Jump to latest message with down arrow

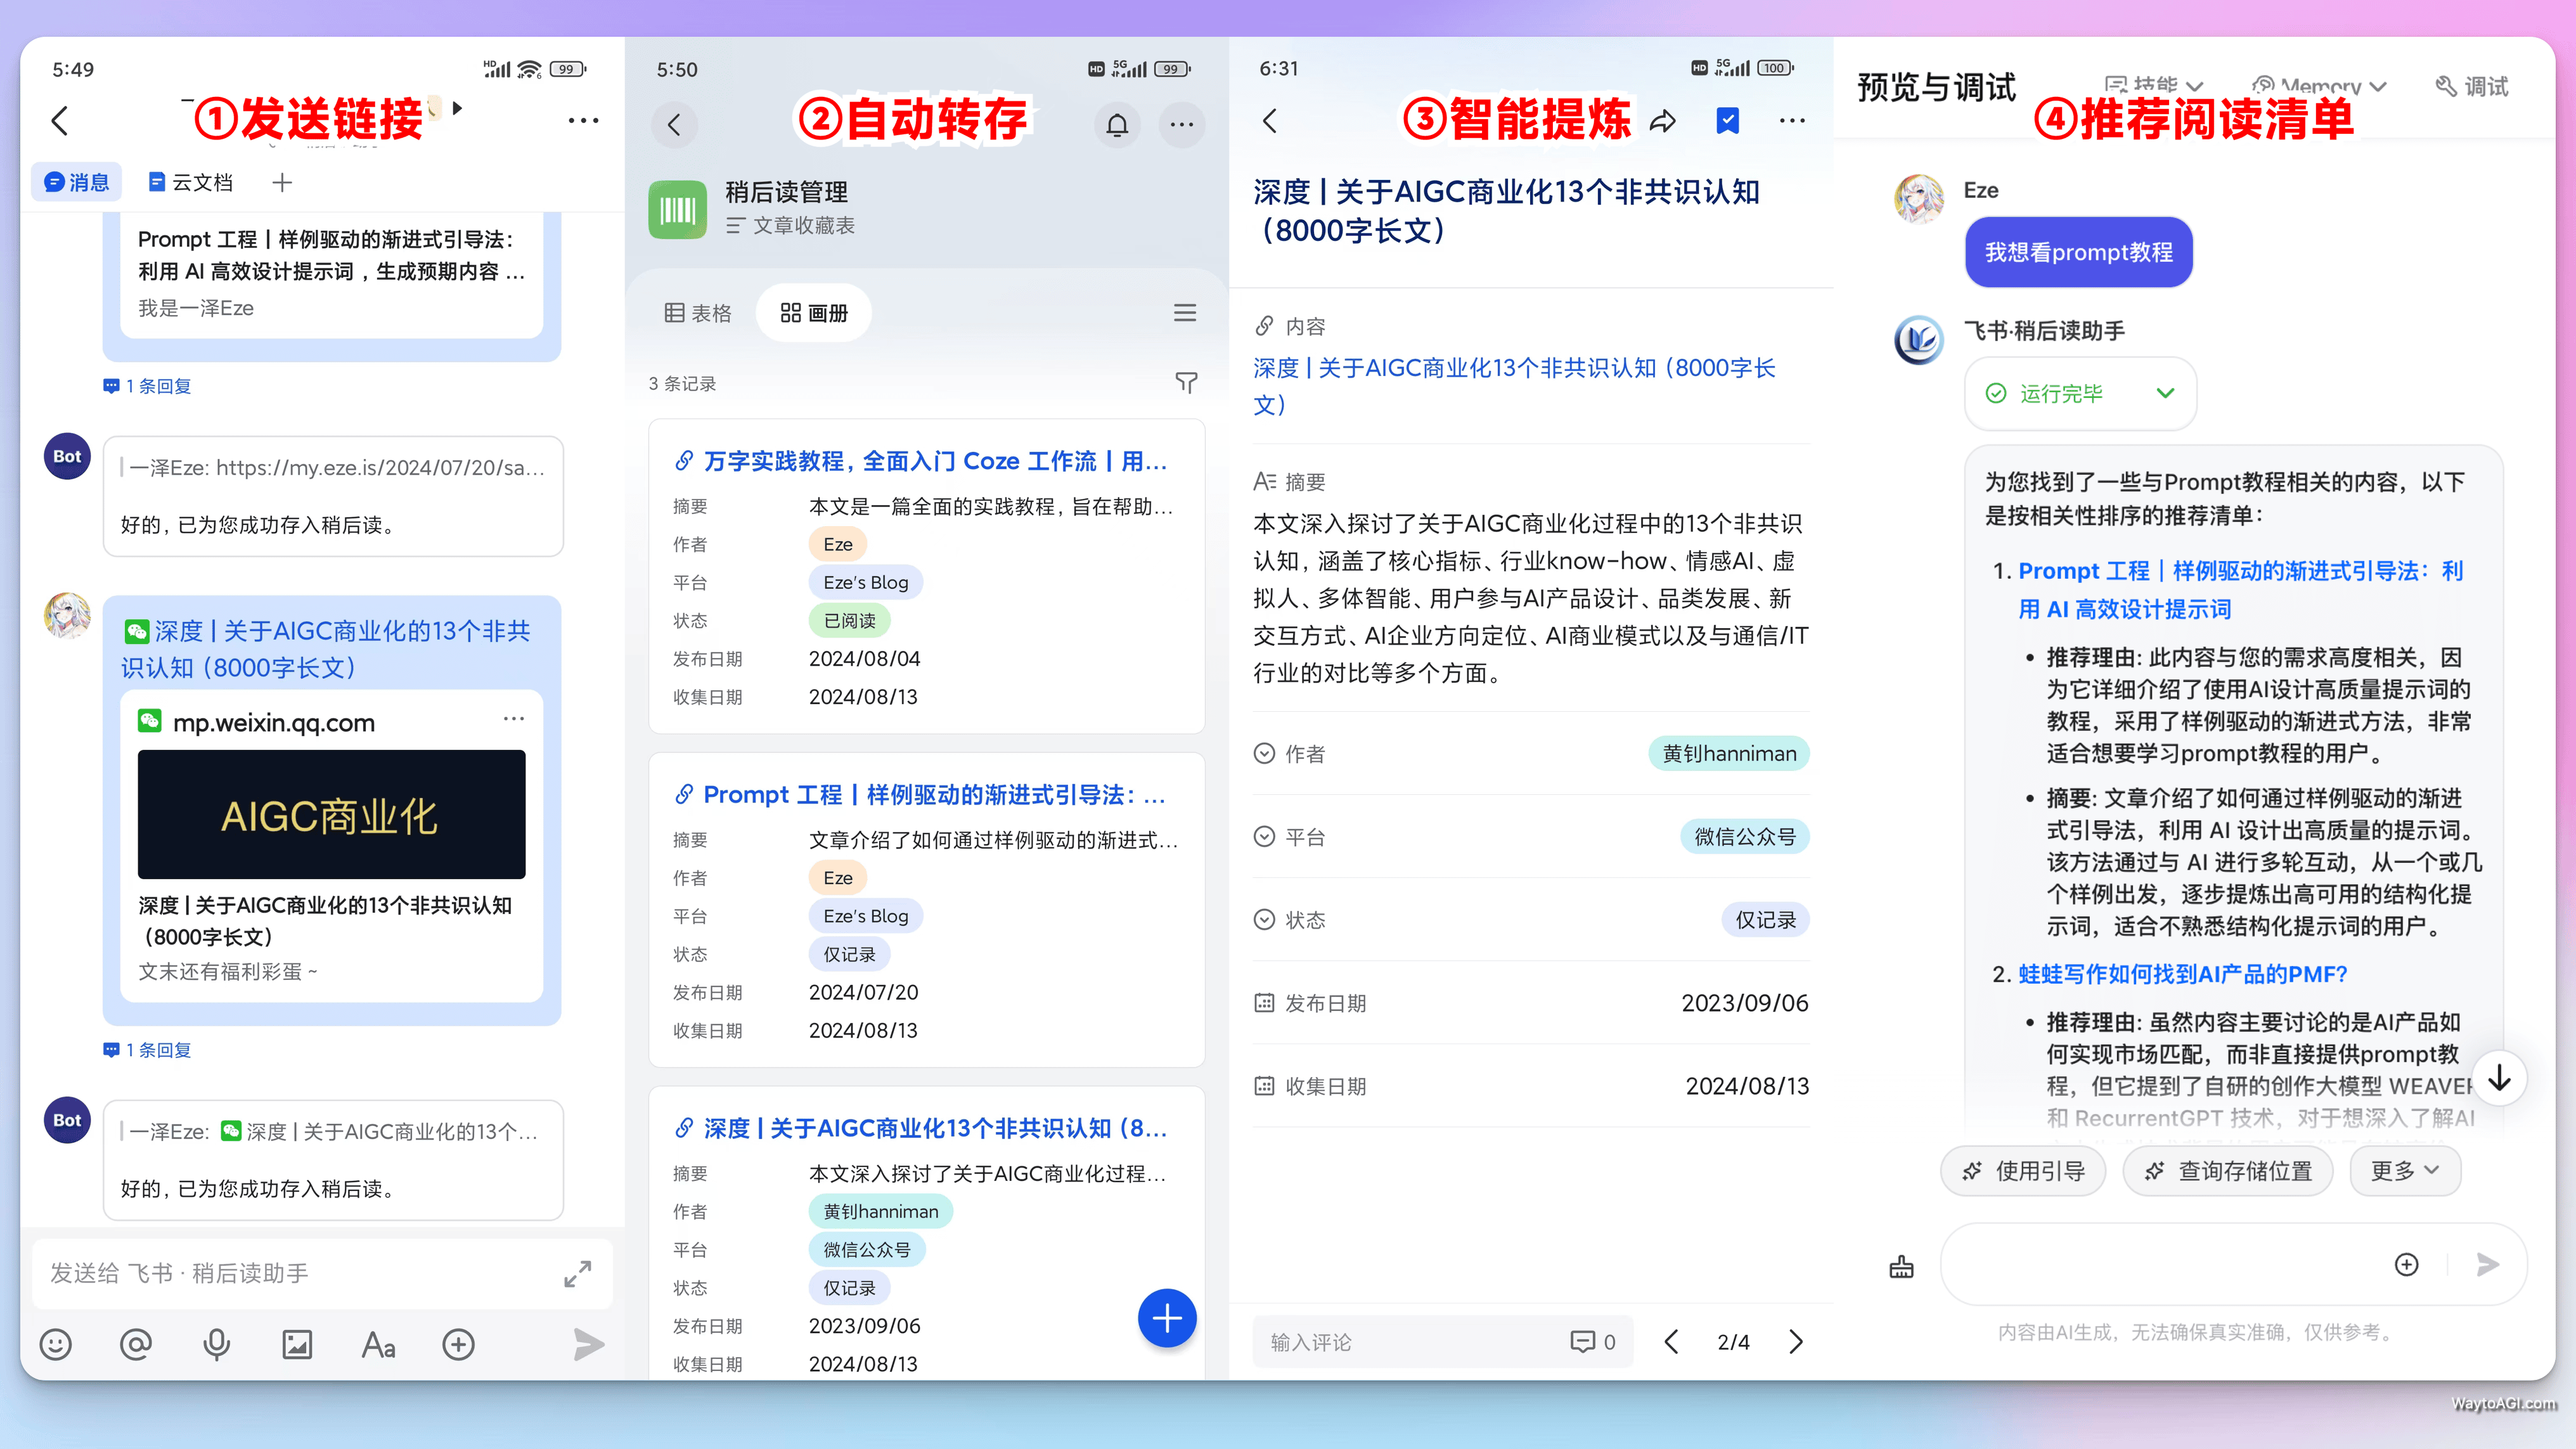2499,1078
